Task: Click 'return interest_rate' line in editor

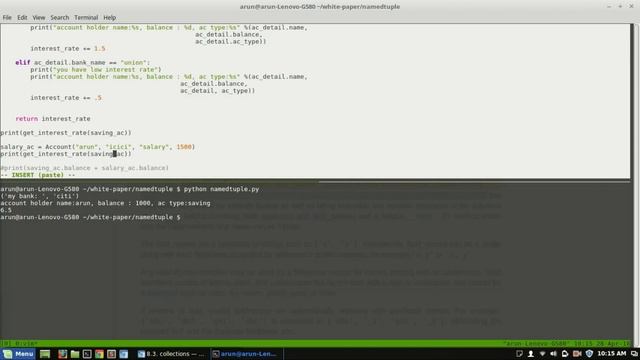Action: pos(53,119)
